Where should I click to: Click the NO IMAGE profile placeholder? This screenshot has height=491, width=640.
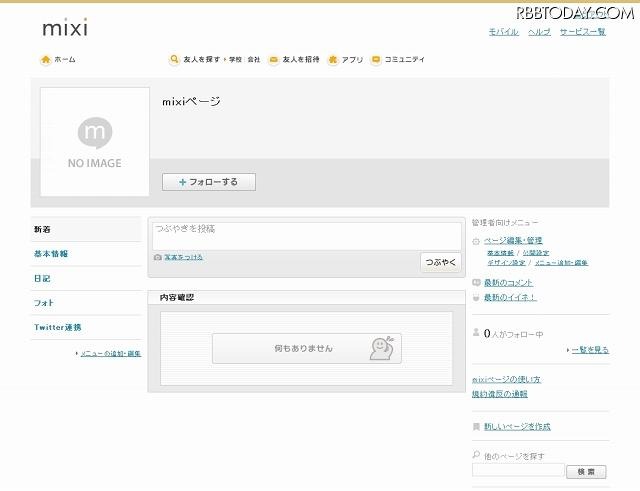point(95,142)
